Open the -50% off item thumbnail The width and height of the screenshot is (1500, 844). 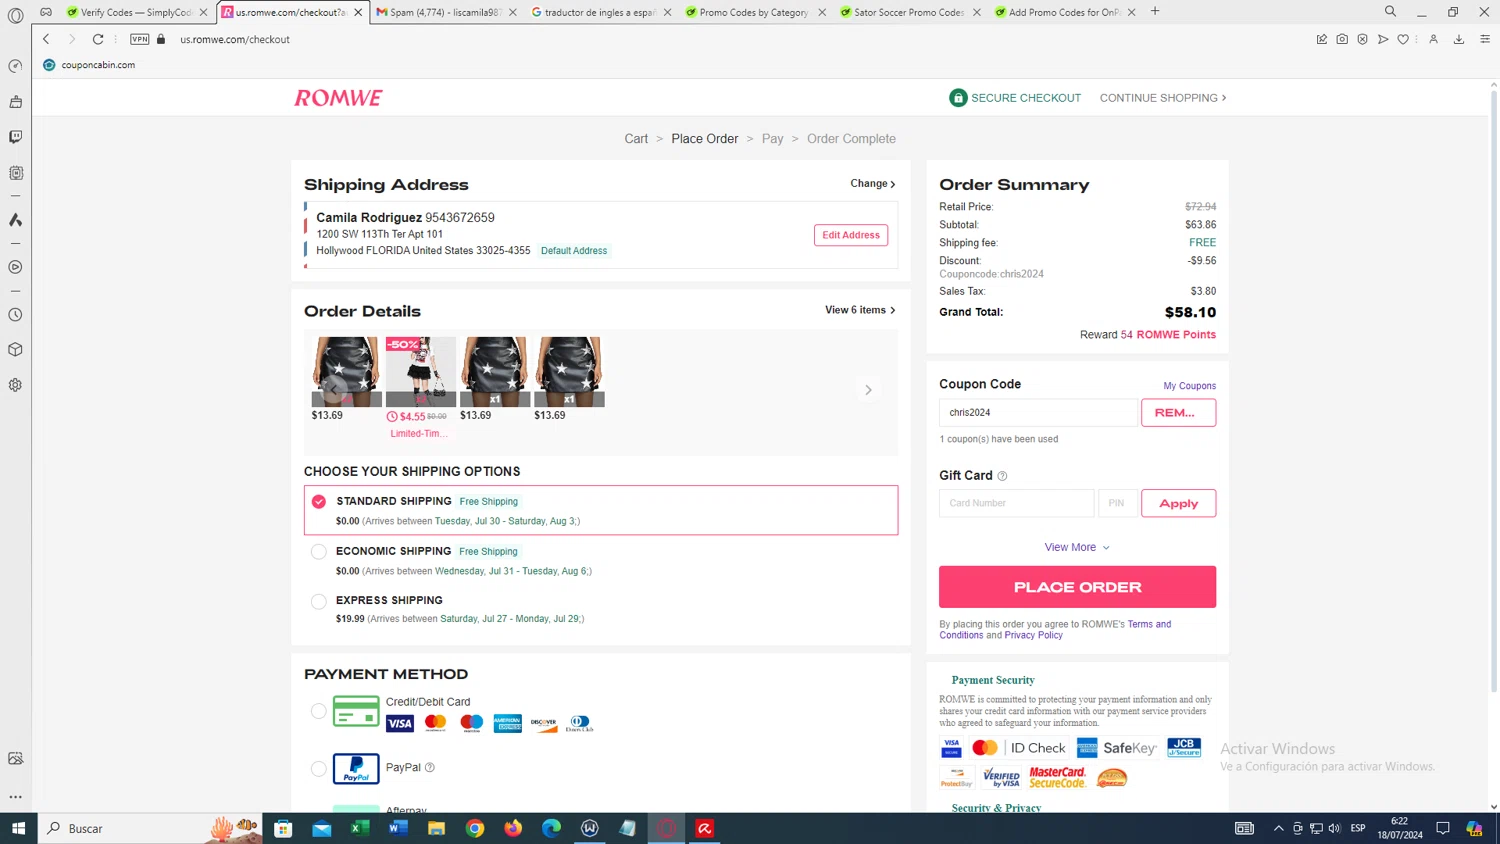coord(420,372)
